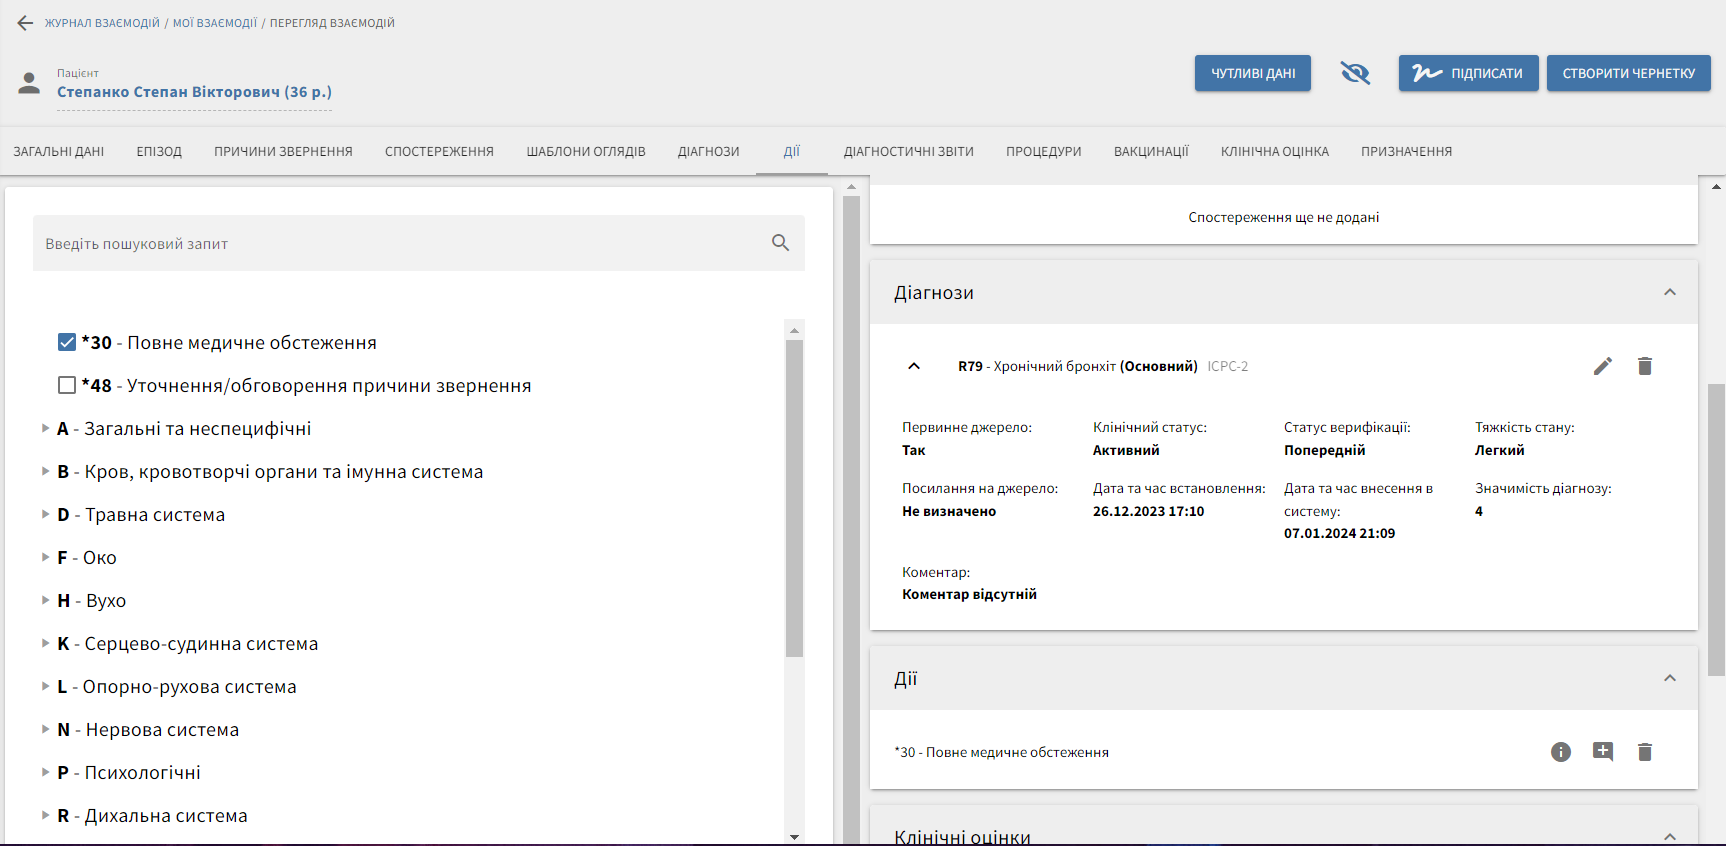Viewport: 1726px width, 846px height.
Task: Delete action *30 from Дії list
Action: coord(1644,752)
